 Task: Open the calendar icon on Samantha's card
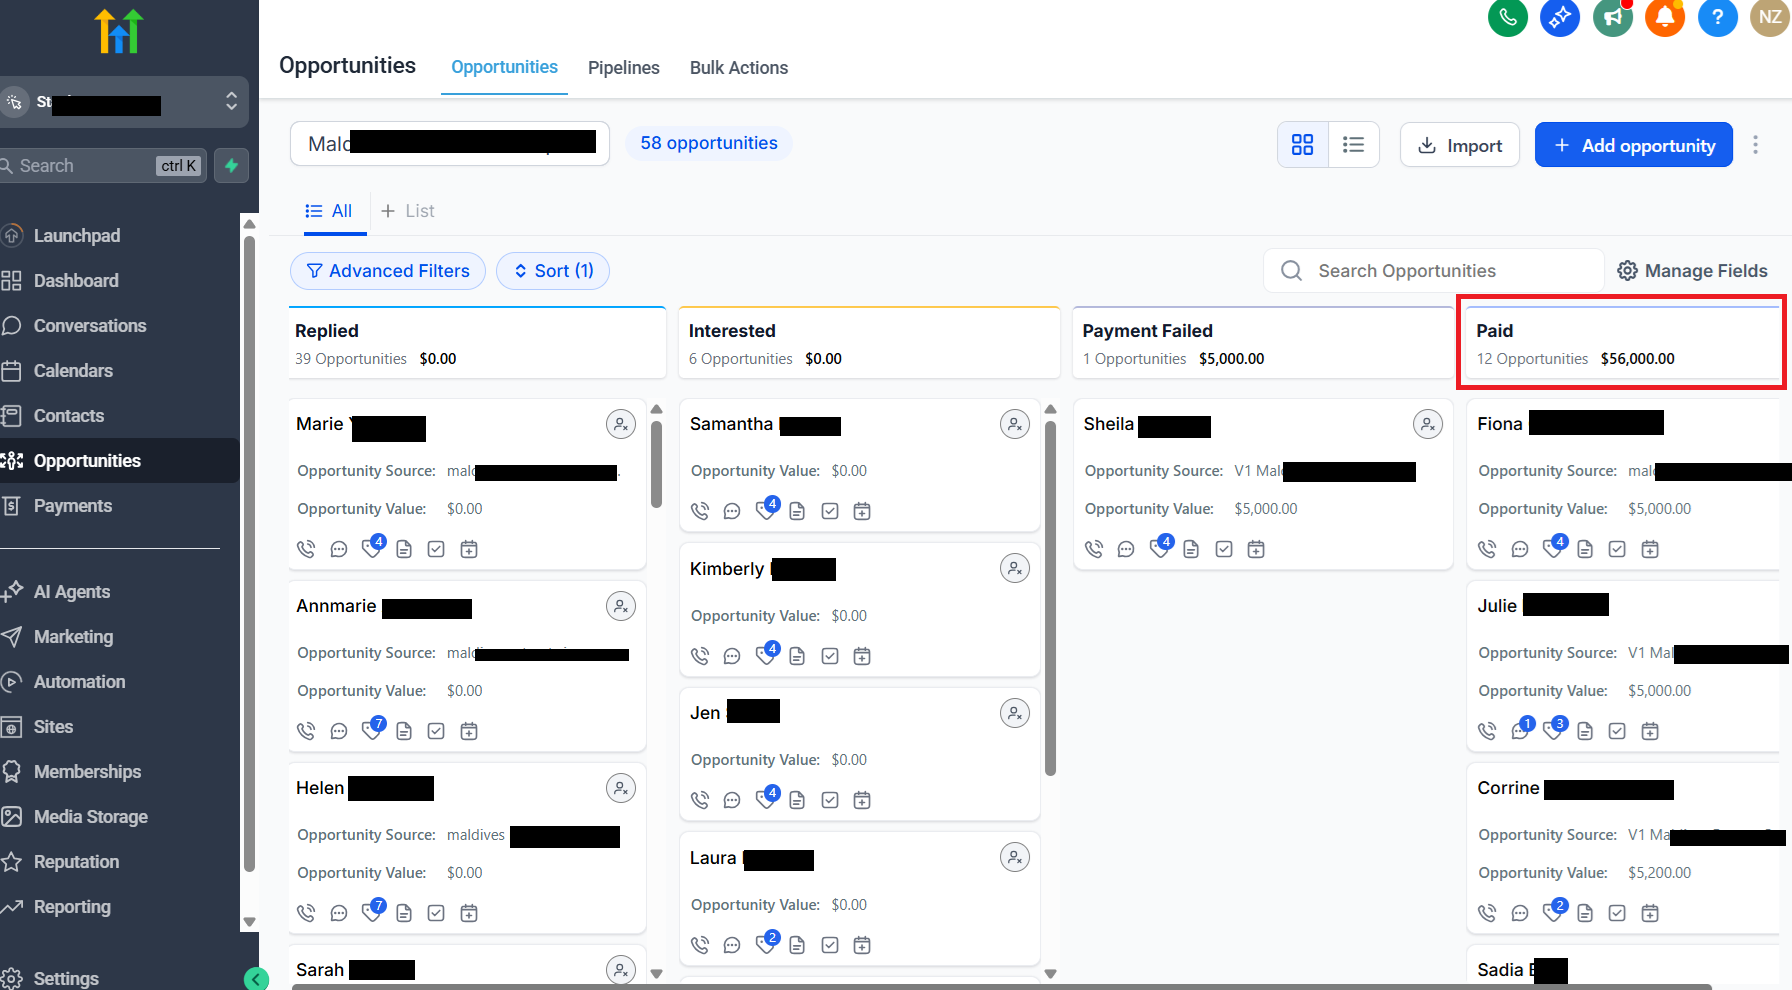(862, 510)
